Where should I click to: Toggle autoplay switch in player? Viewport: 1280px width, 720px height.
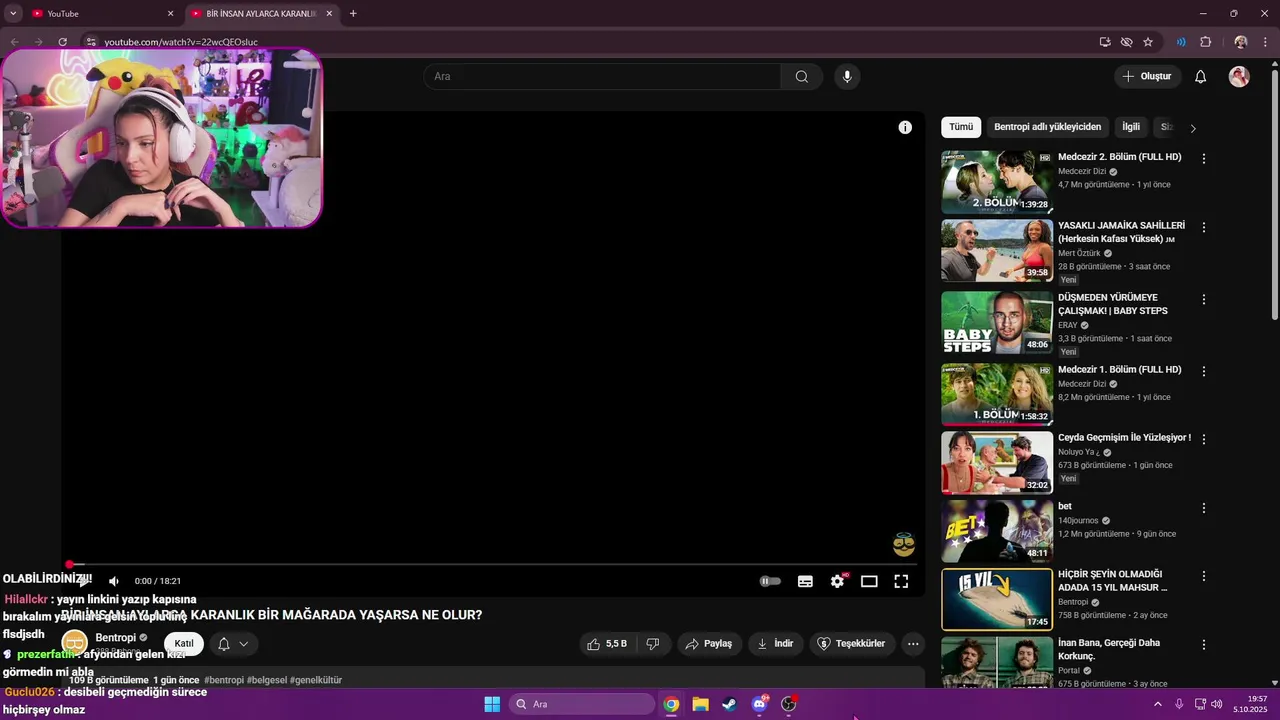pyautogui.click(x=770, y=581)
